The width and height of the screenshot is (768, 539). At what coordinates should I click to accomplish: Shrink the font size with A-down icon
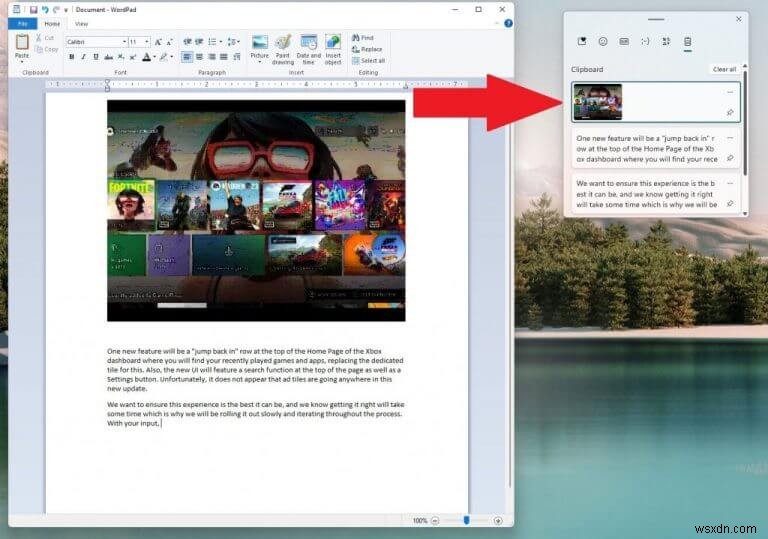pyautogui.click(x=169, y=42)
